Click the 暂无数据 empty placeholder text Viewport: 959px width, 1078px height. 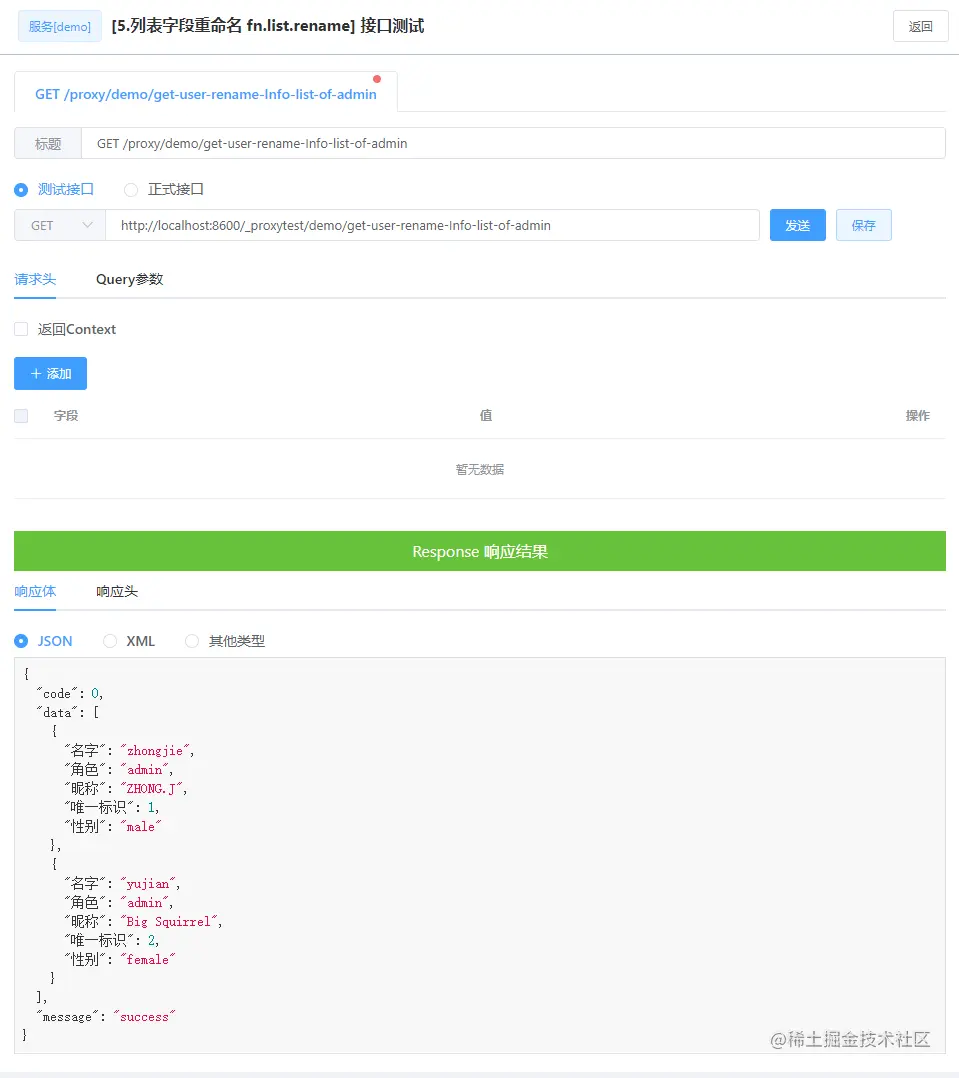tap(480, 470)
